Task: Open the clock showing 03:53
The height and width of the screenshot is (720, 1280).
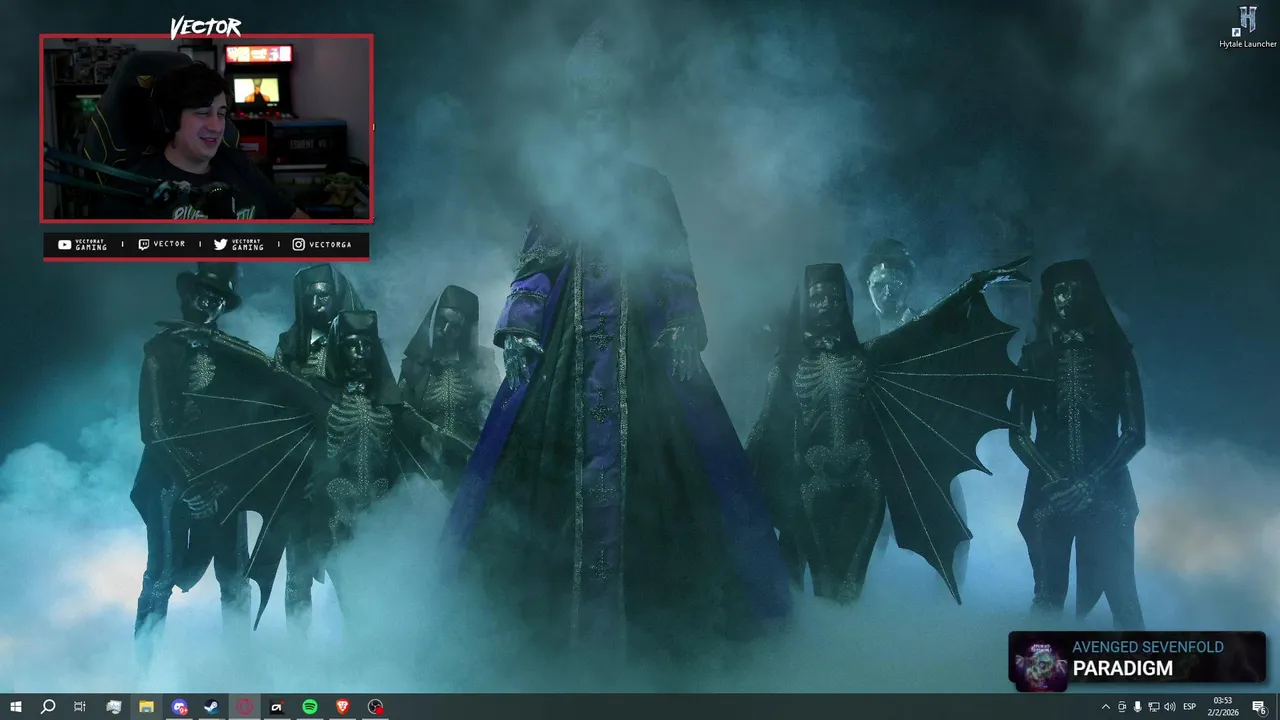Action: point(1223,707)
